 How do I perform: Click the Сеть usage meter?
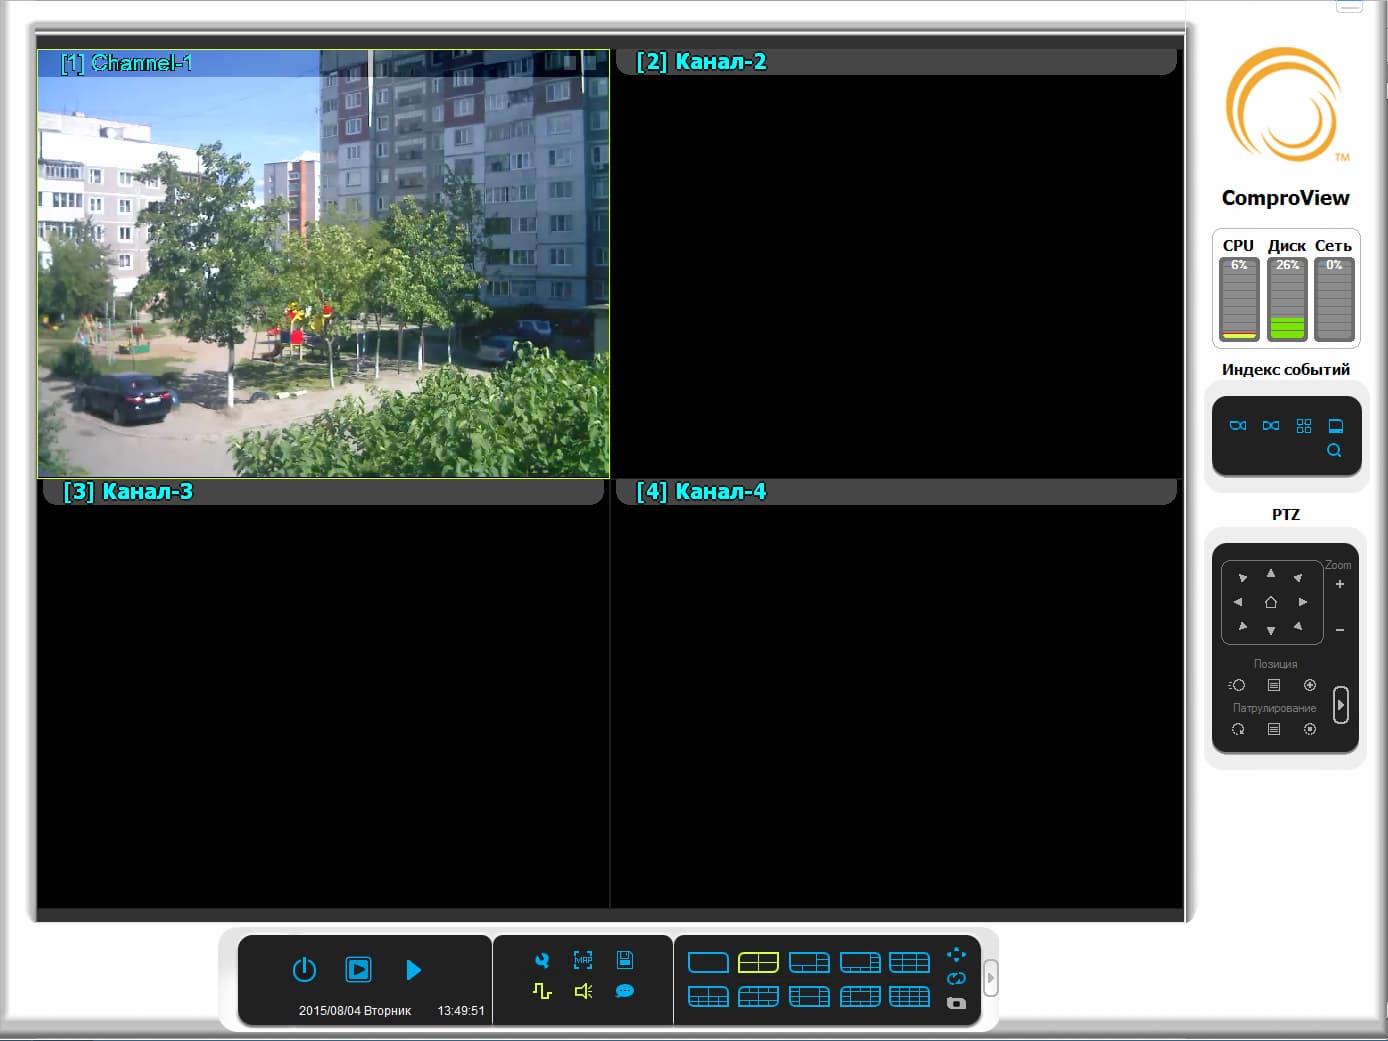(x=1334, y=299)
